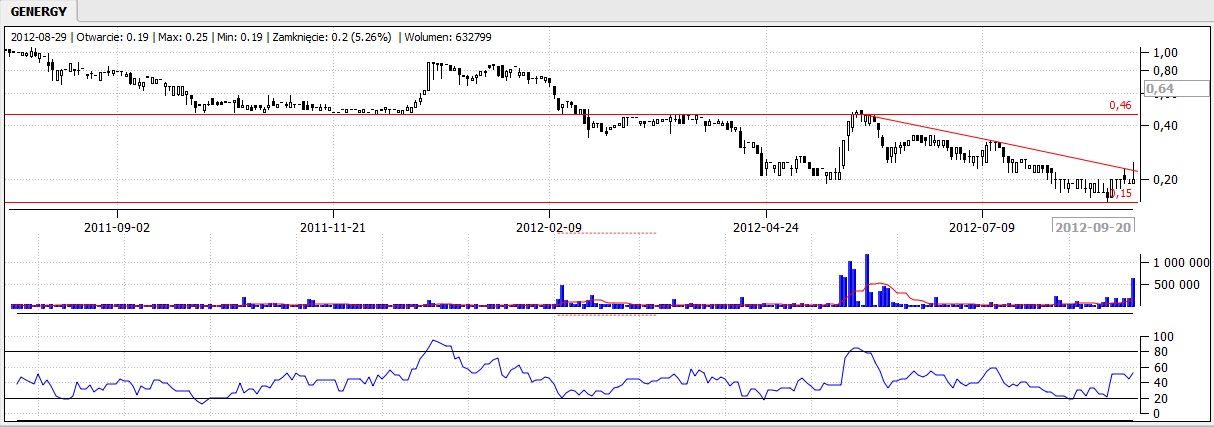The height and width of the screenshot is (427, 1214).
Task: Click the Wolumen: 632799 readout
Action: tap(447, 37)
